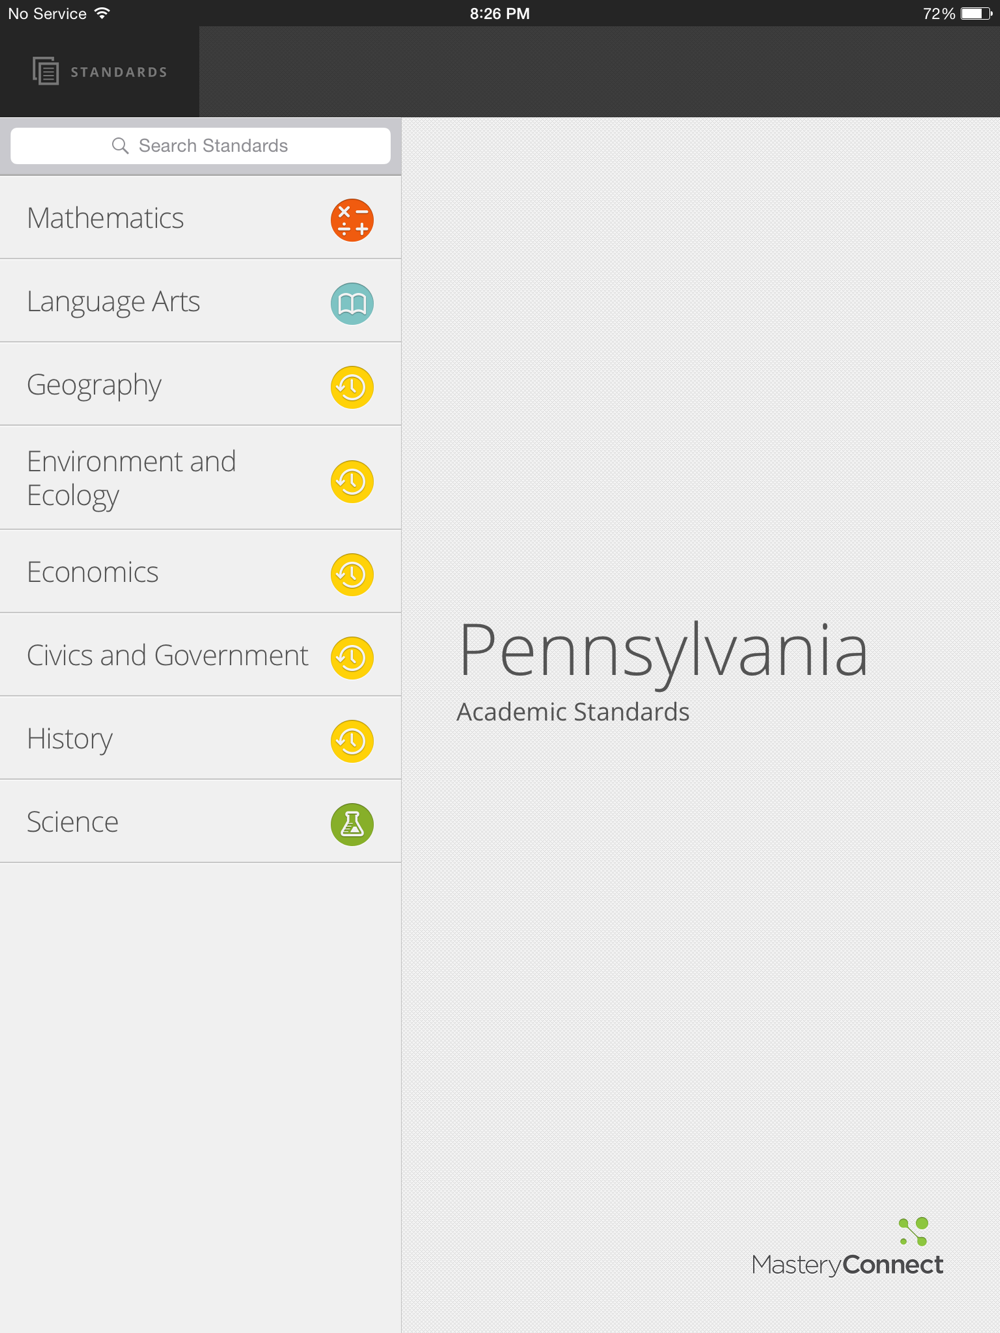The image size is (1000, 1333).
Task: Open the Economics standards
Action: point(200,572)
